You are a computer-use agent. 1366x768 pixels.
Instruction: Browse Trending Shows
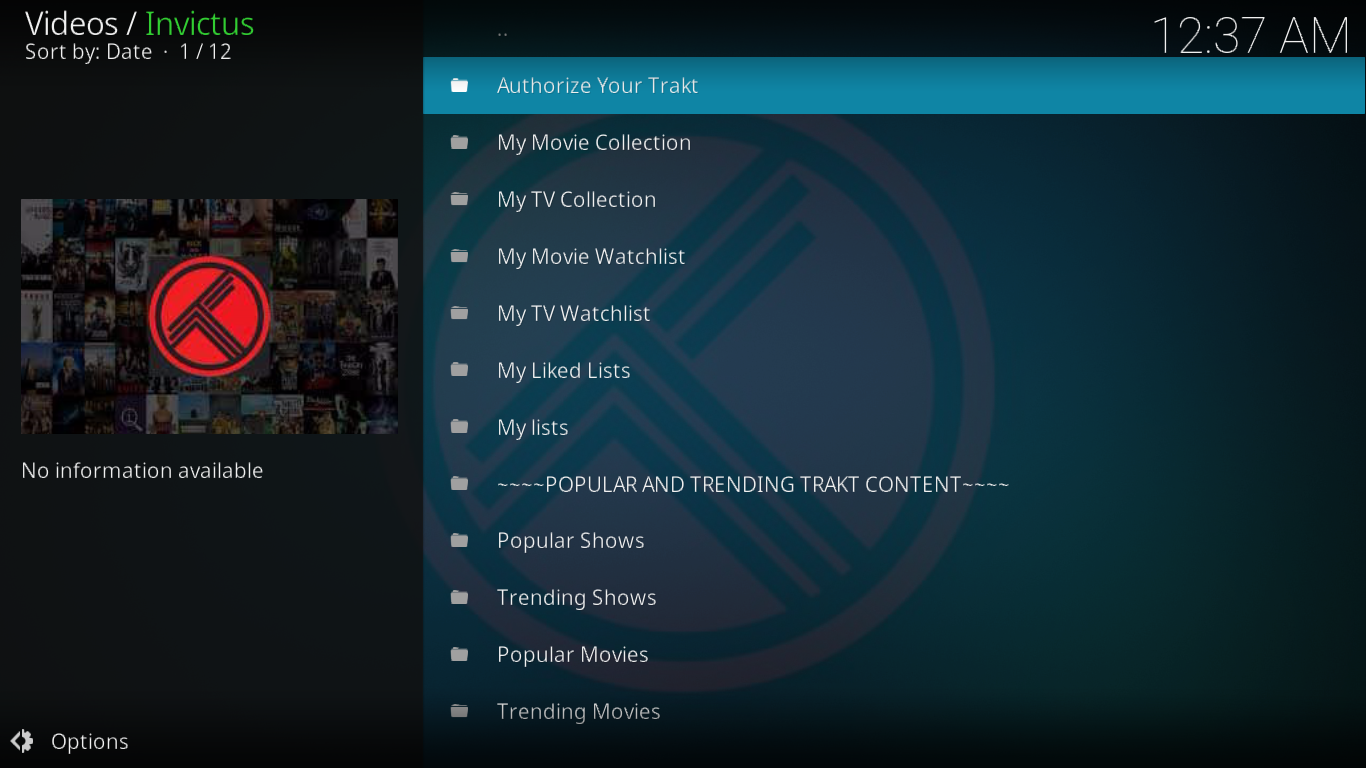pos(894,597)
